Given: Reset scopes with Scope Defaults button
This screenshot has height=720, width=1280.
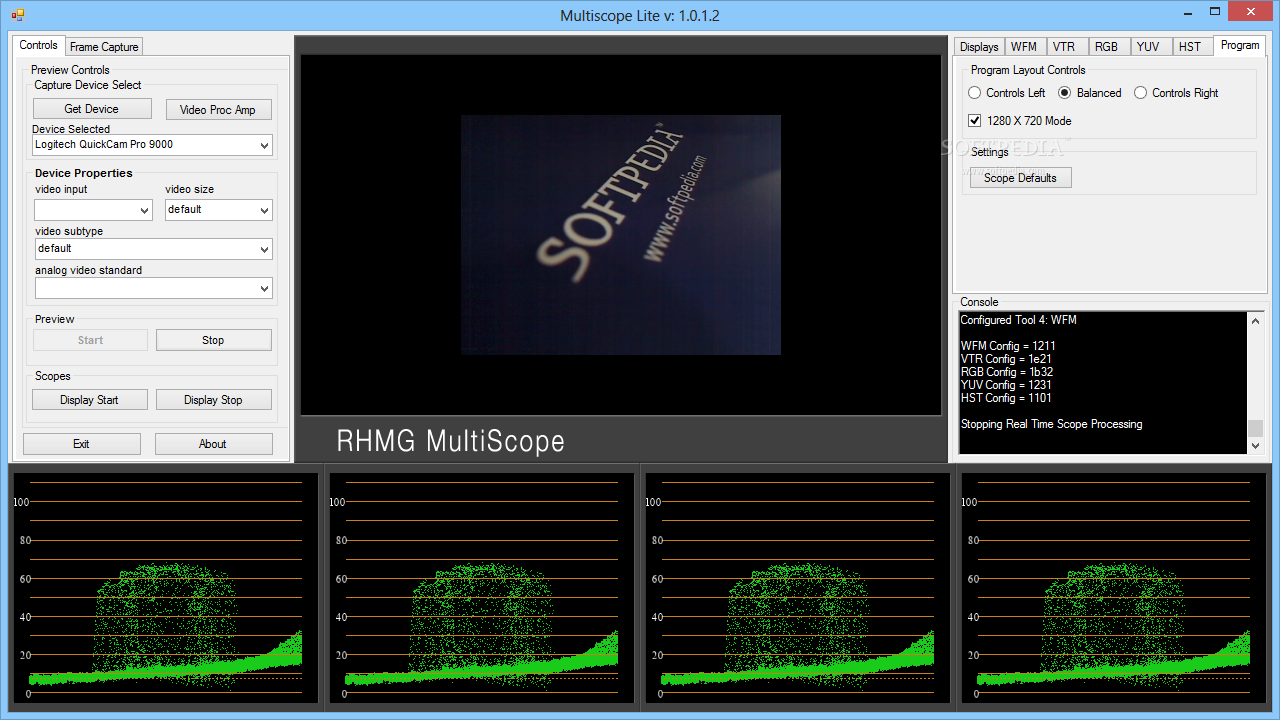Looking at the screenshot, I should (x=1020, y=178).
